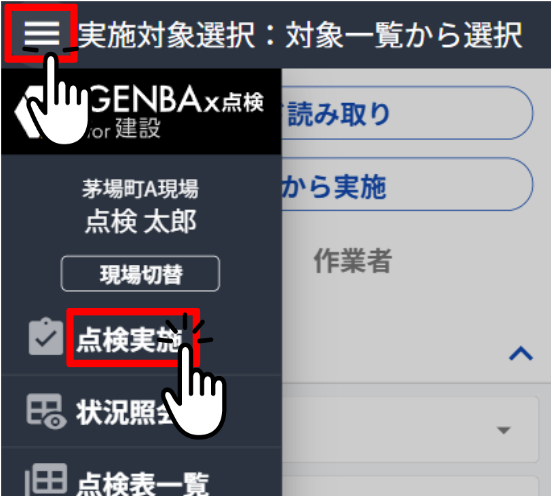Screen dimensions: 551x496
Task: Click the second field below dropdown
Action: [410, 486]
